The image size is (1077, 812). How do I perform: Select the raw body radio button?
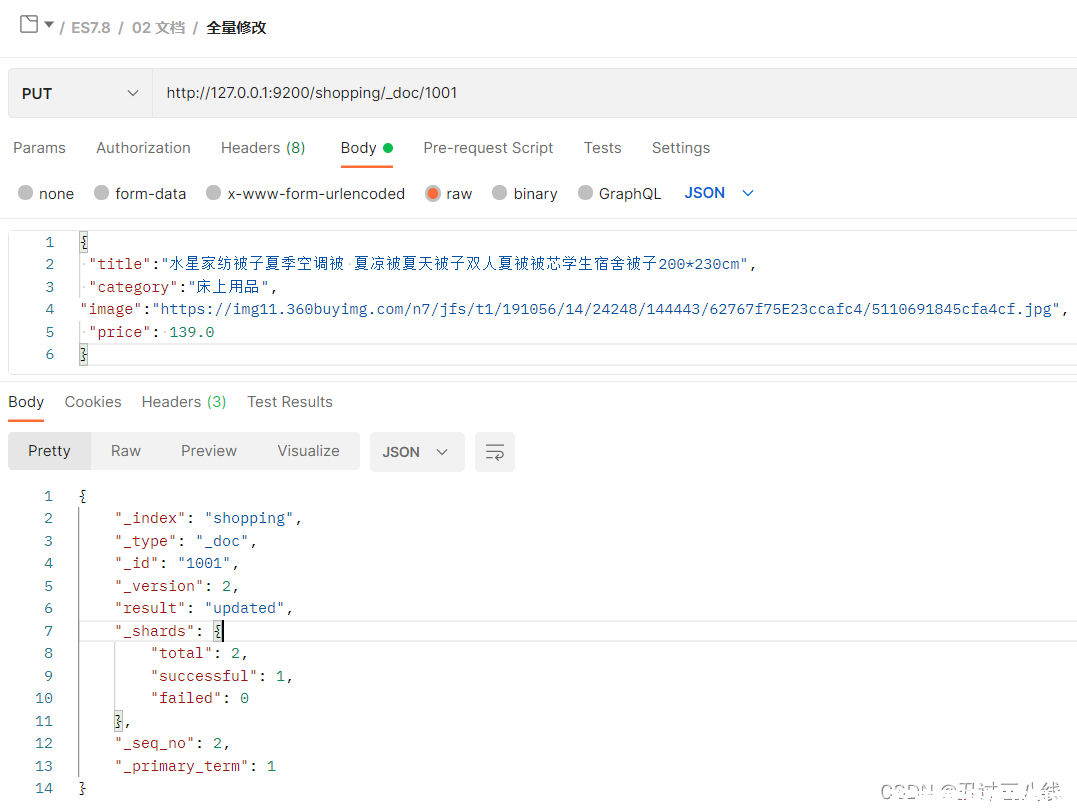coord(433,193)
